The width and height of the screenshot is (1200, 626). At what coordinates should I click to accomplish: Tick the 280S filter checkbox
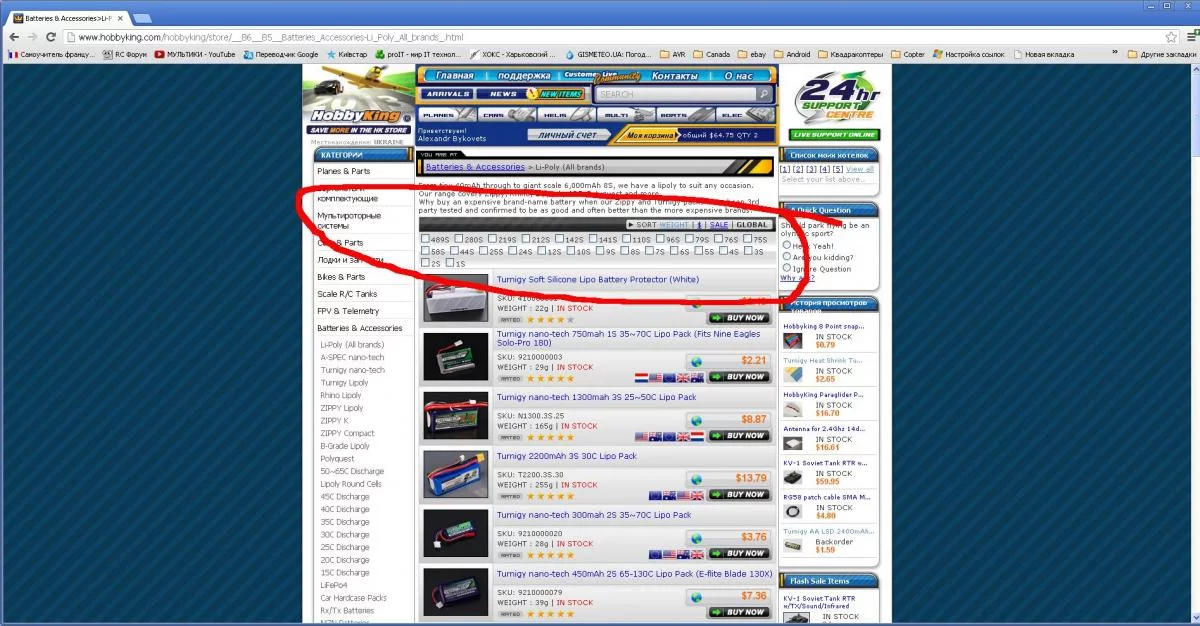[x=458, y=239]
